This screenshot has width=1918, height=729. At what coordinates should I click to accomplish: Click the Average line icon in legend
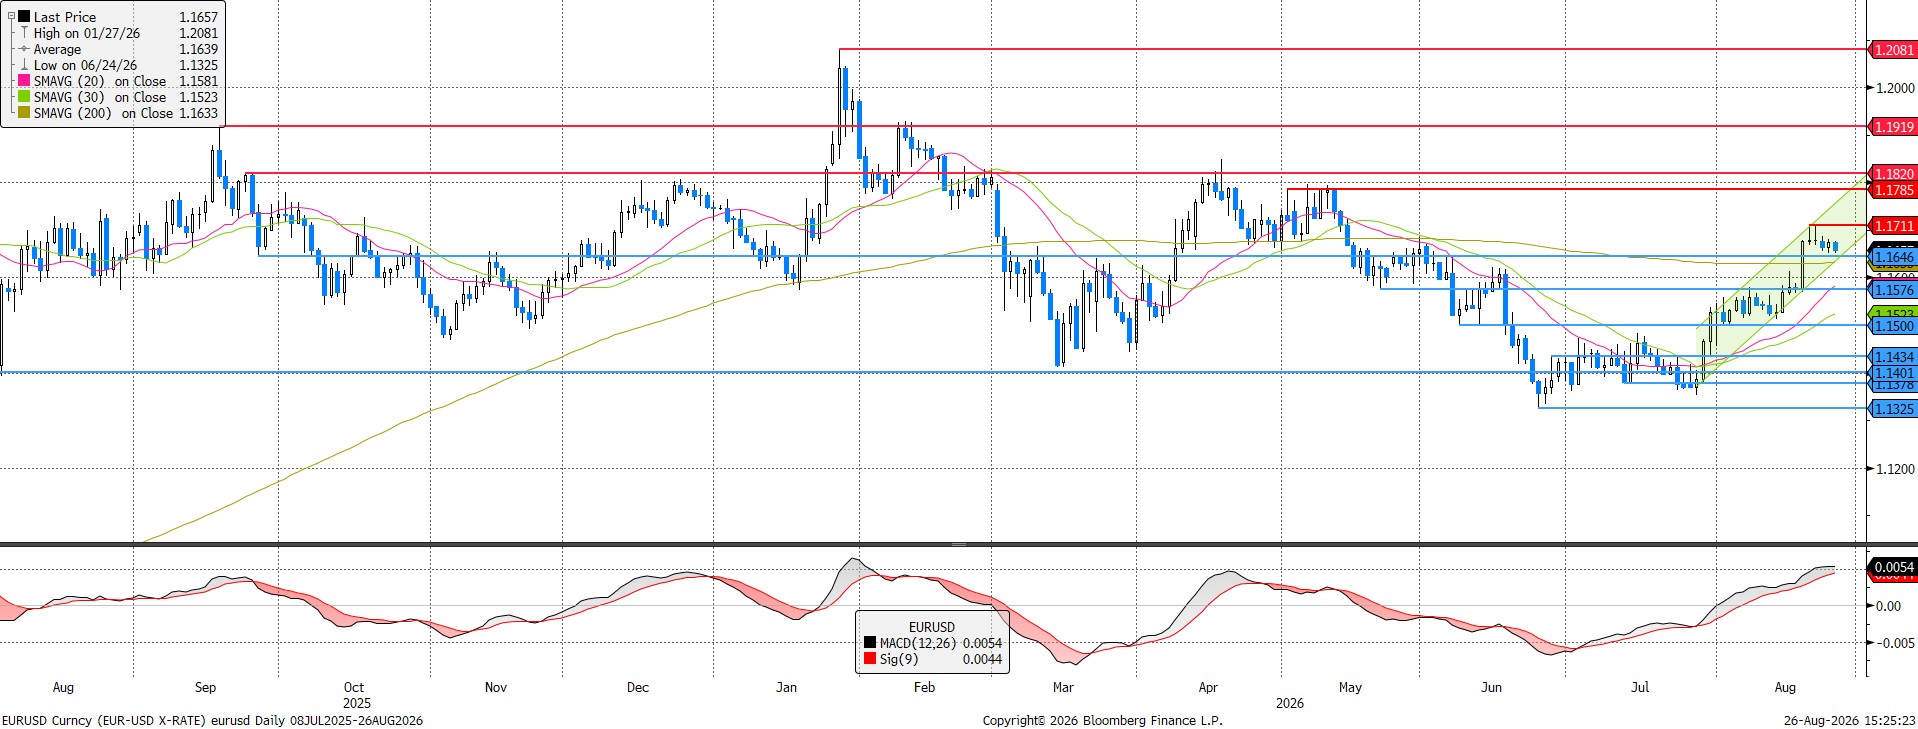[24, 49]
